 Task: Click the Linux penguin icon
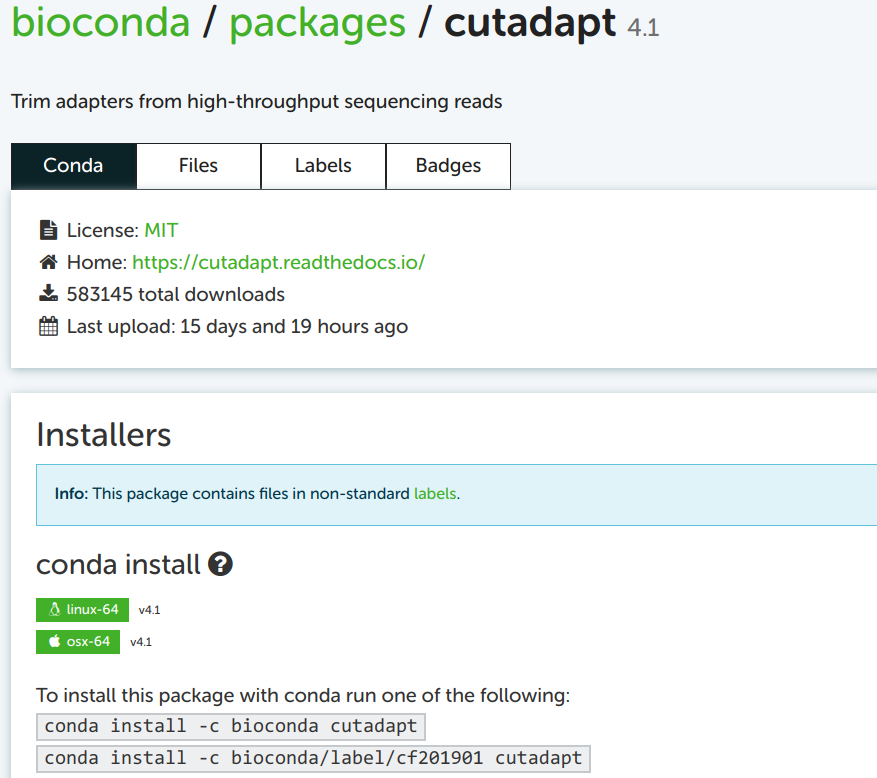54,609
